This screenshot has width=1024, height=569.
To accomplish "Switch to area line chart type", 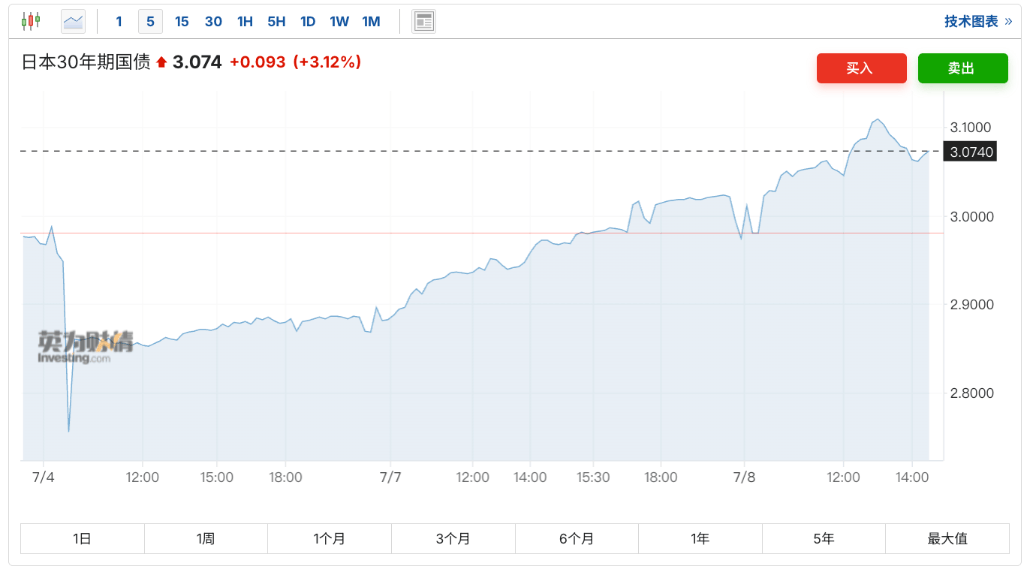I will coord(73,21).
